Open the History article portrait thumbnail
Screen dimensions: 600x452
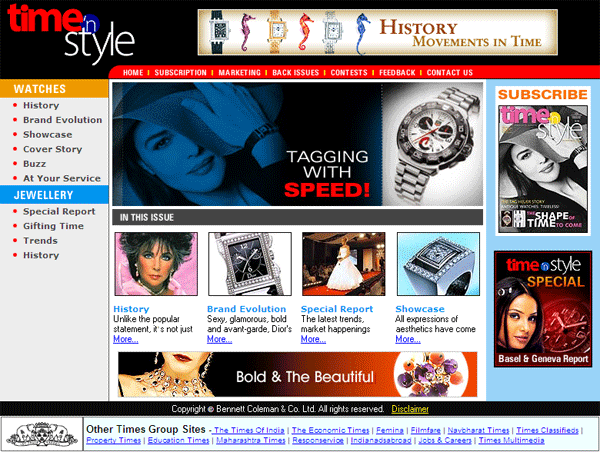(x=156, y=264)
